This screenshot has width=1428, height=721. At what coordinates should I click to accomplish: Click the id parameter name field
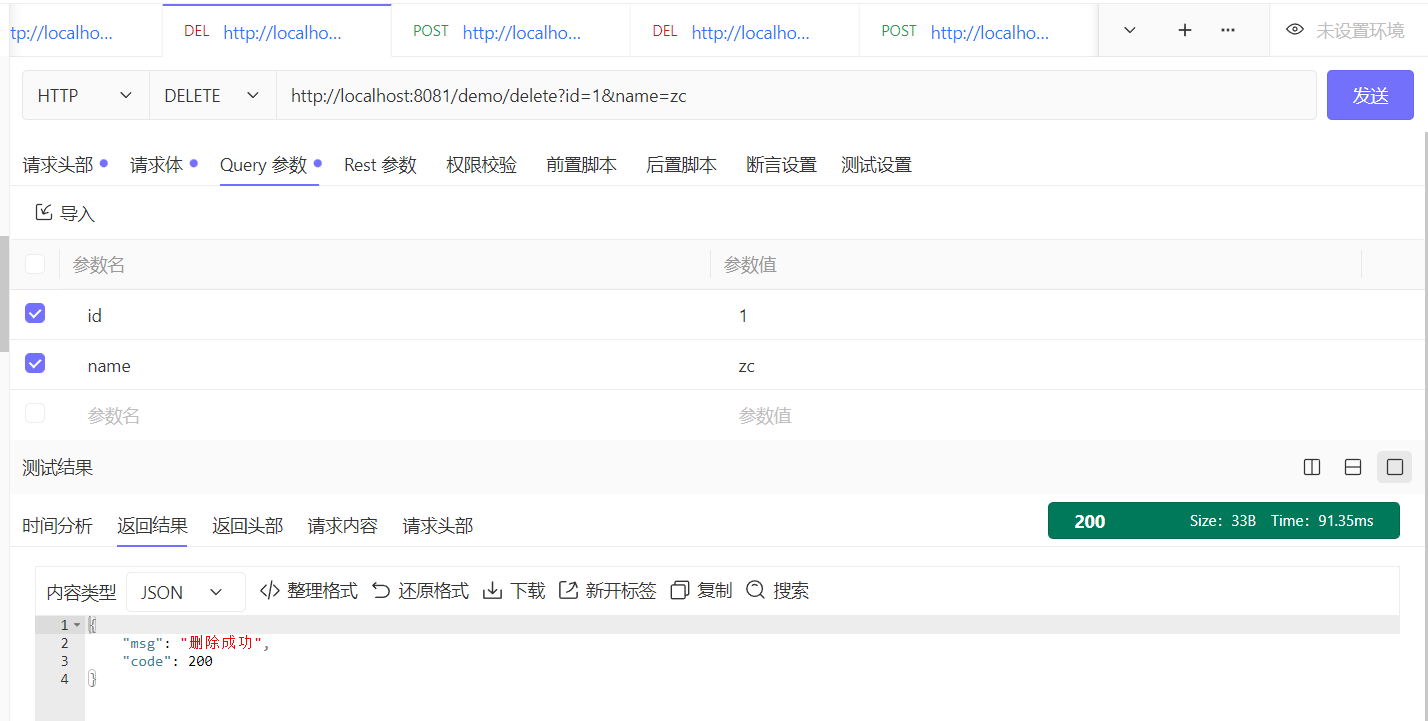click(x=385, y=315)
